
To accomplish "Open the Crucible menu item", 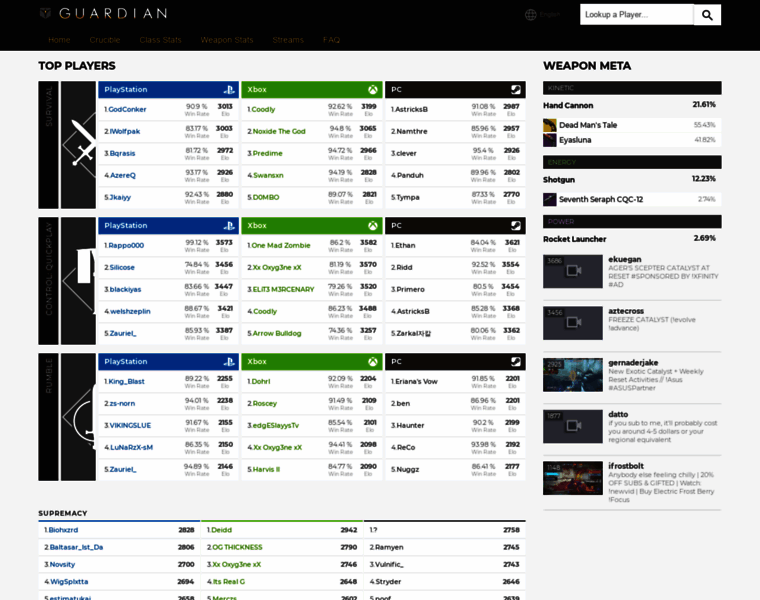I will point(105,40).
